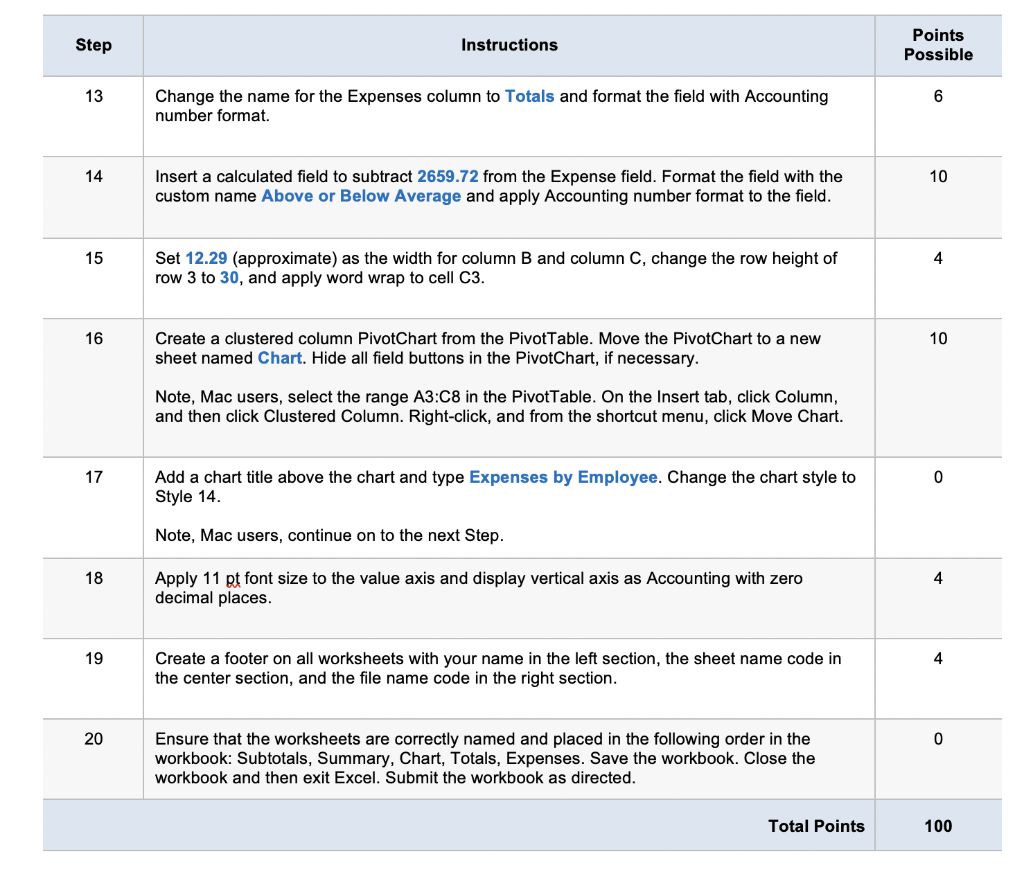Select step number 17
The height and width of the screenshot is (881, 1024).
94,477
